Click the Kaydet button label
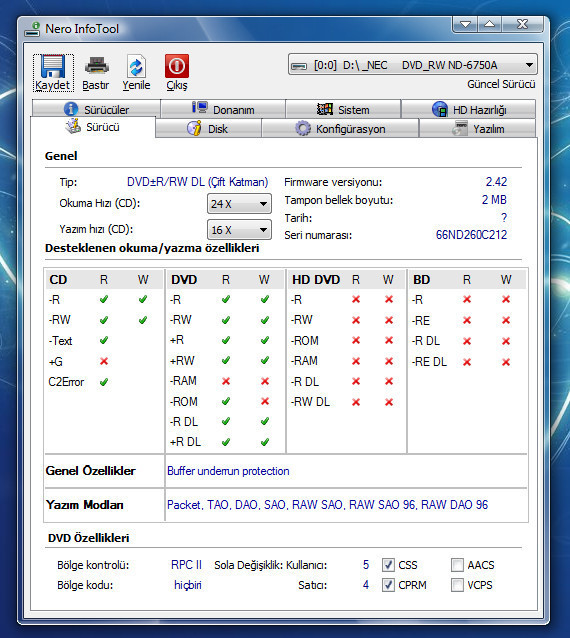This screenshot has width=570, height=638. click(52, 85)
